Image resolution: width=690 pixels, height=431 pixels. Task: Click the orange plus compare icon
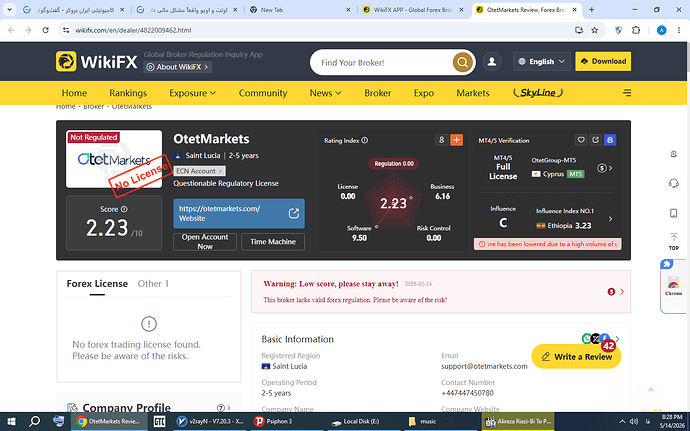pyautogui.click(x=456, y=140)
